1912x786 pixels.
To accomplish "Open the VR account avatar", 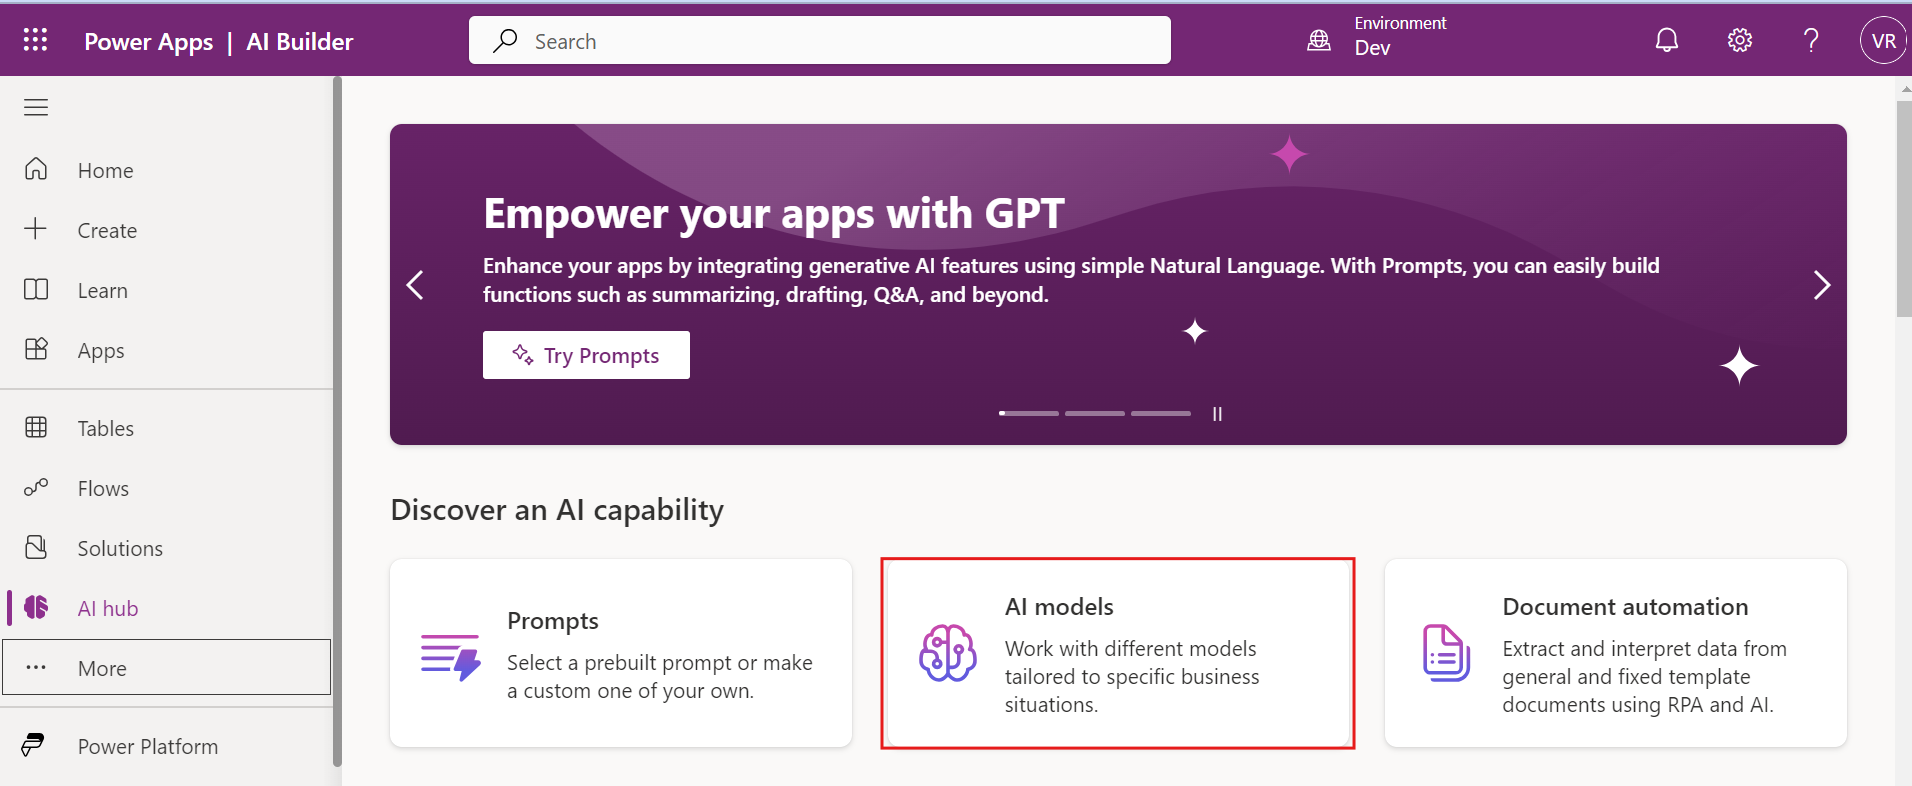I will pos(1883,41).
